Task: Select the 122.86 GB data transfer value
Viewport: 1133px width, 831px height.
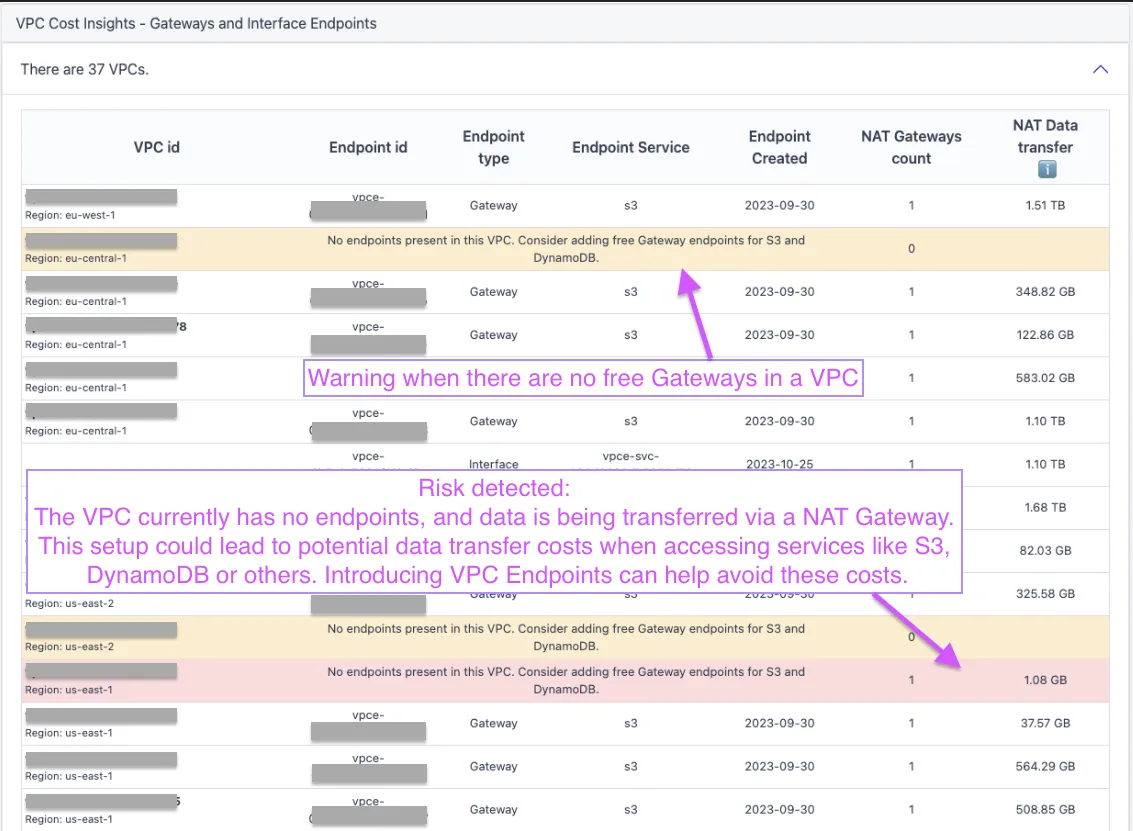Action: [1046, 335]
